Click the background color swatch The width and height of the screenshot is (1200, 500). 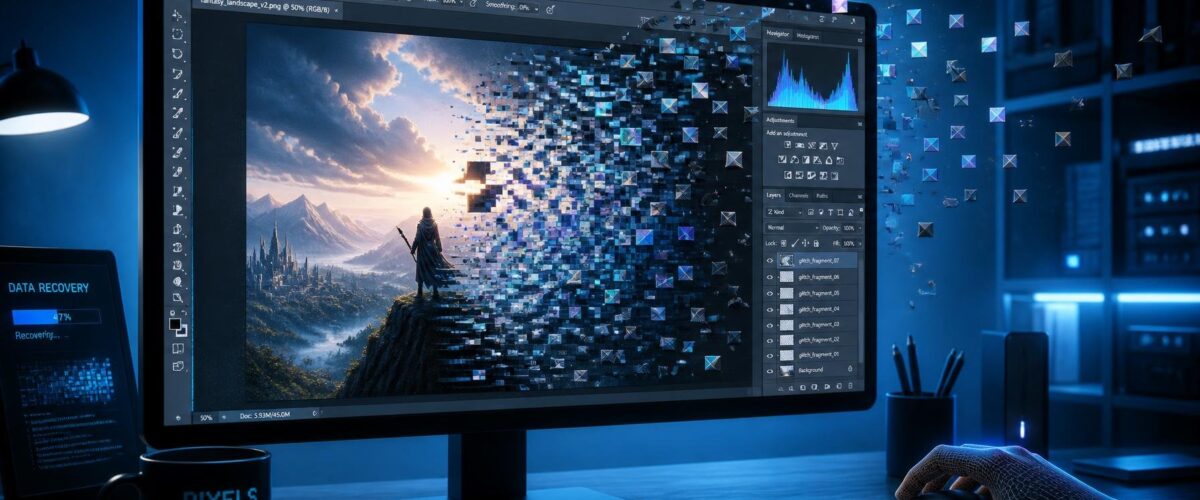click(183, 331)
